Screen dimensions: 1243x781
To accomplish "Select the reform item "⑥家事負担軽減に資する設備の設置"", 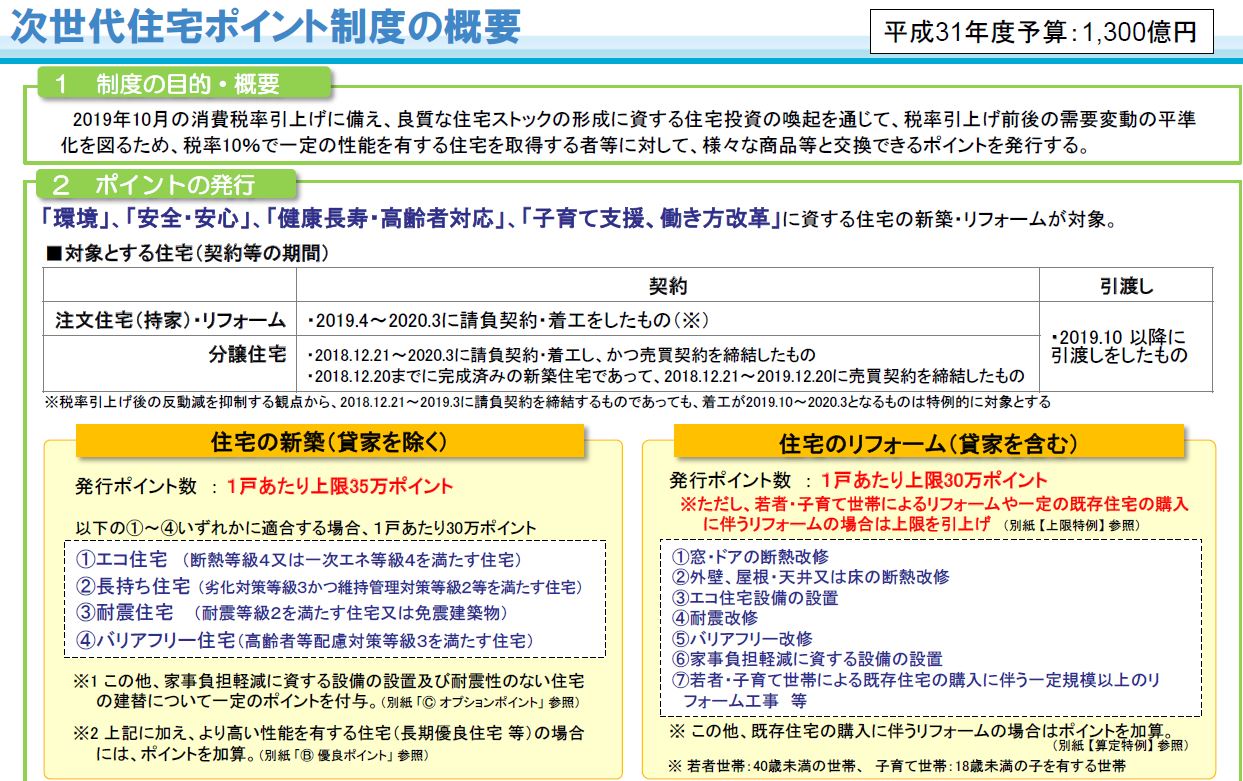I will (x=806, y=659).
